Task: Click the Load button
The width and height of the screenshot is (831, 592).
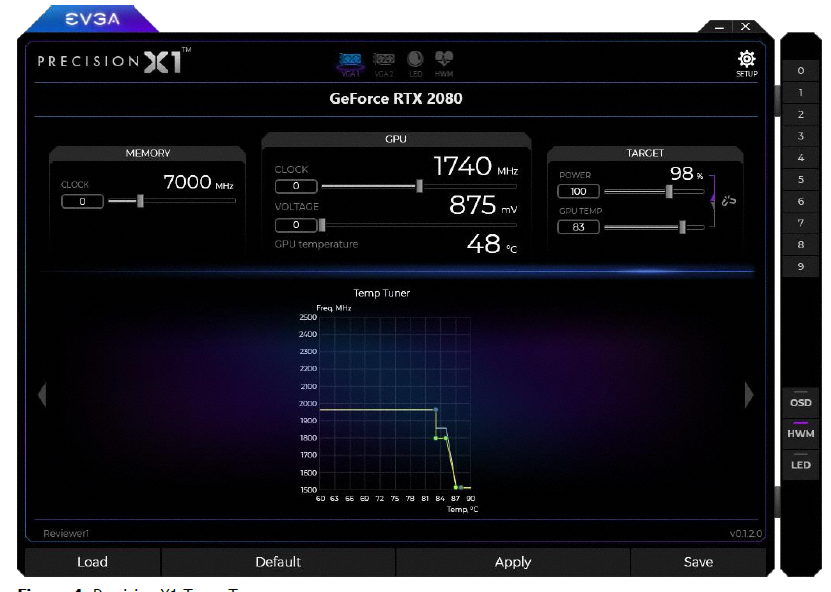Action: 92,562
